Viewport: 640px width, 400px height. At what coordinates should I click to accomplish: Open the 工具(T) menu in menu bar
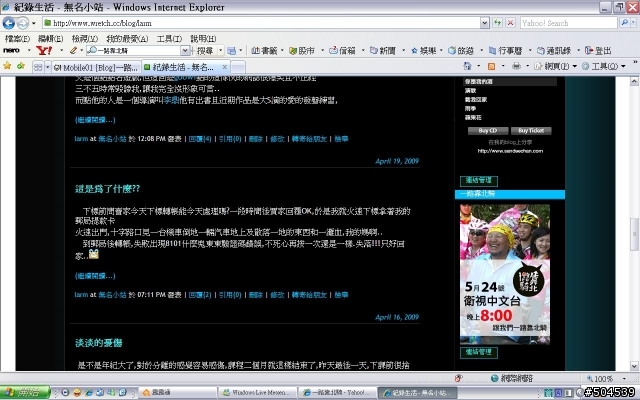coord(169,39)
